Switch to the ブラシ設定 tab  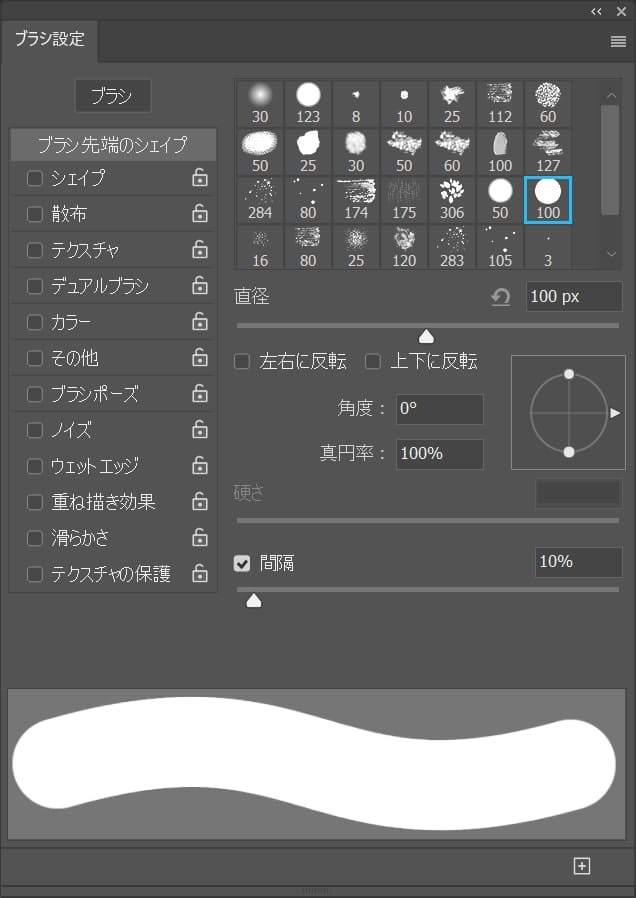tap(50, 39)
